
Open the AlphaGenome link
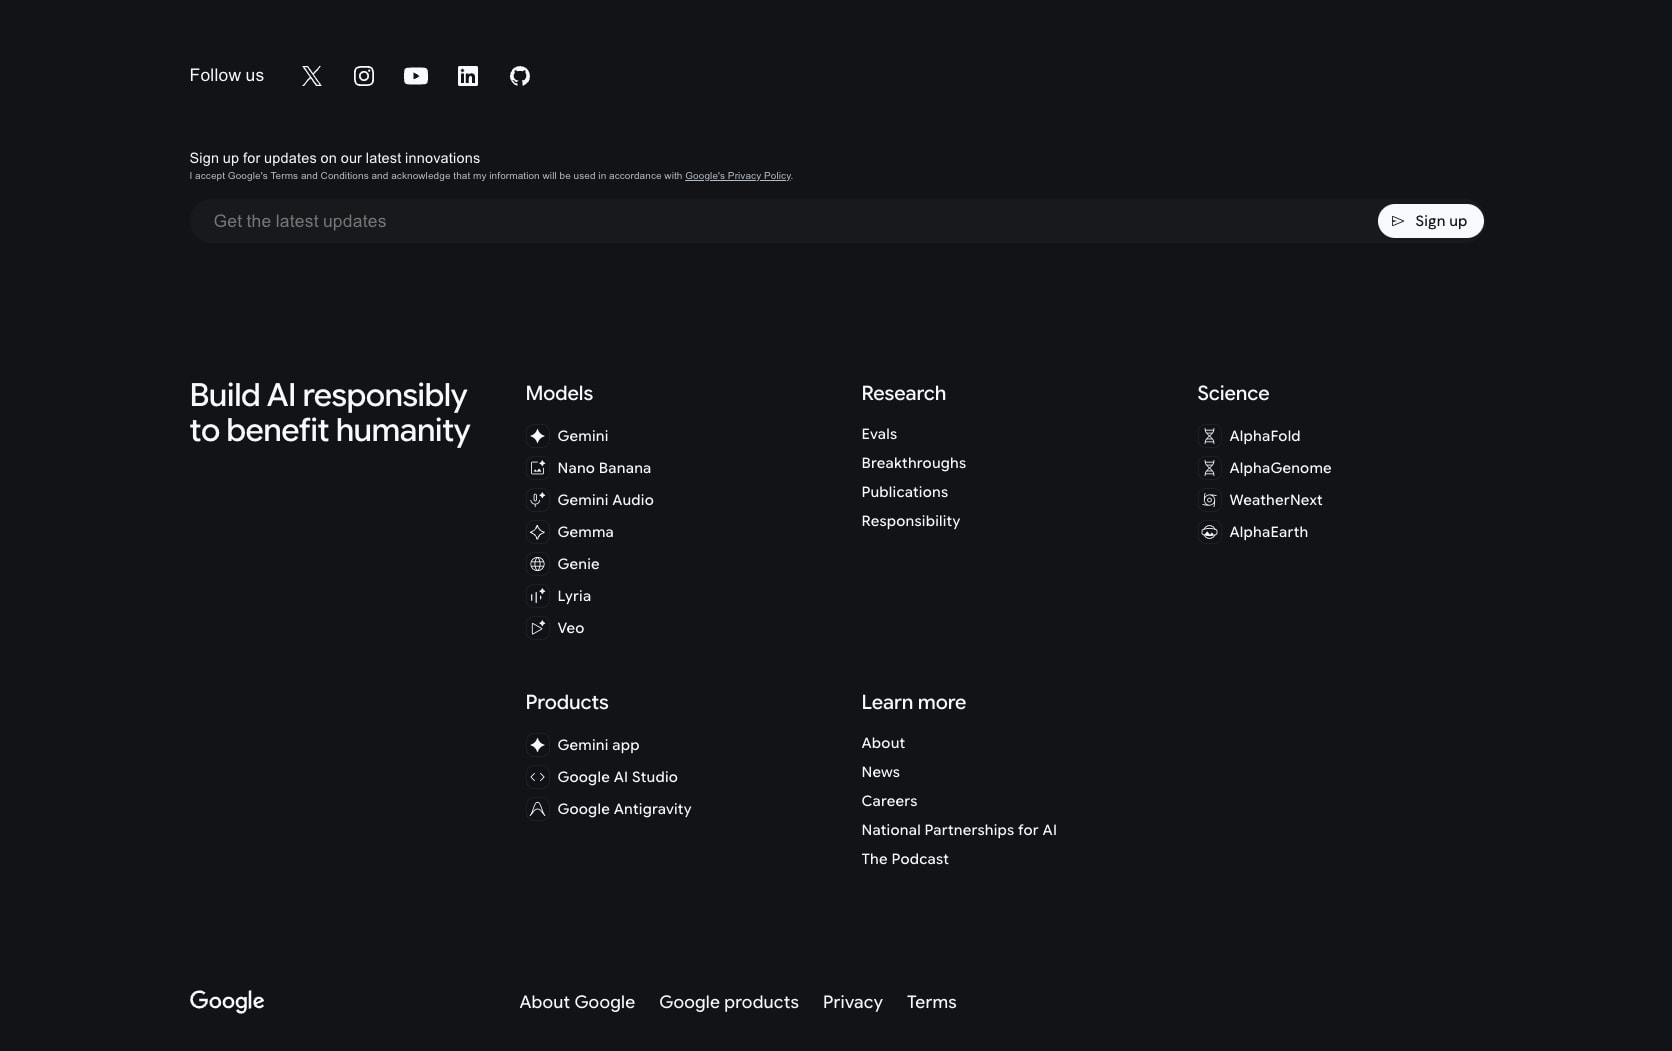[1280, 468]
